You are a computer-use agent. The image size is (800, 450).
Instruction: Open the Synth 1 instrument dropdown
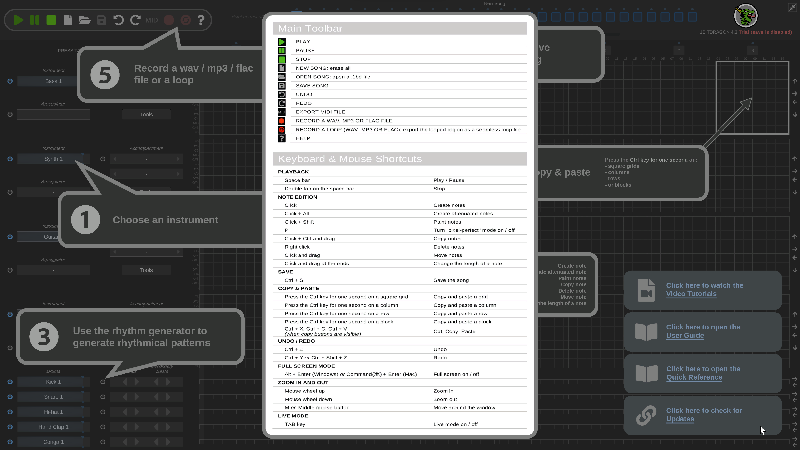point(55,159)
